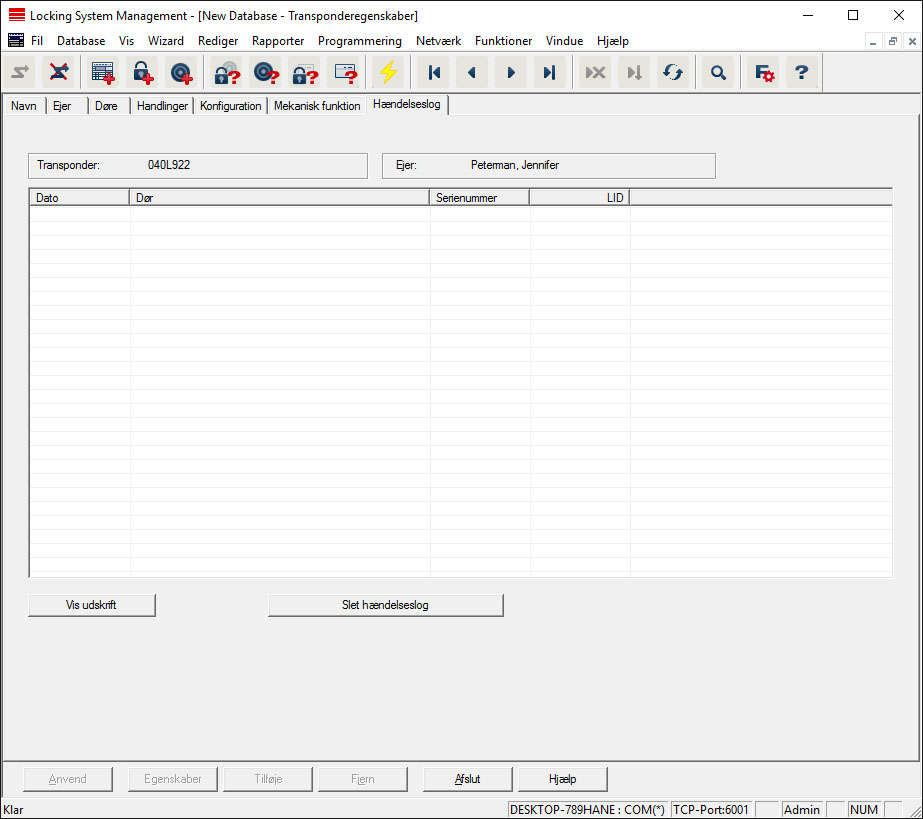Click the yellow lightning bolt program icon

tap(387, 73)
